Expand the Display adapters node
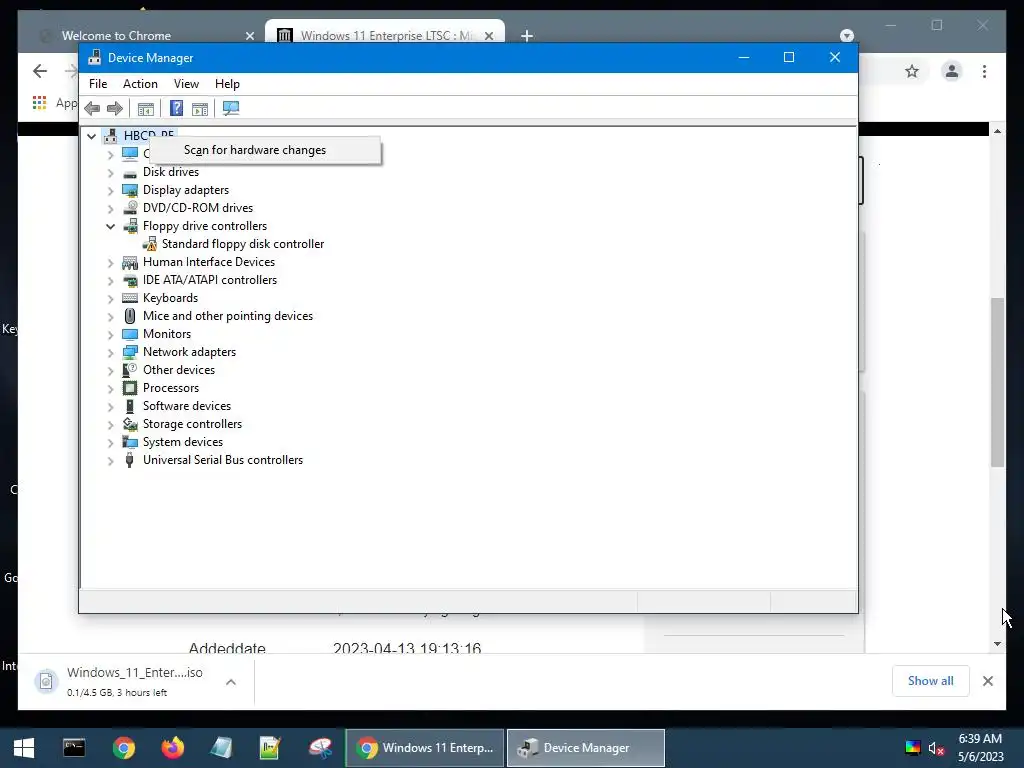Viewport: 1024px width, 768px height. (x=110, y=191)
